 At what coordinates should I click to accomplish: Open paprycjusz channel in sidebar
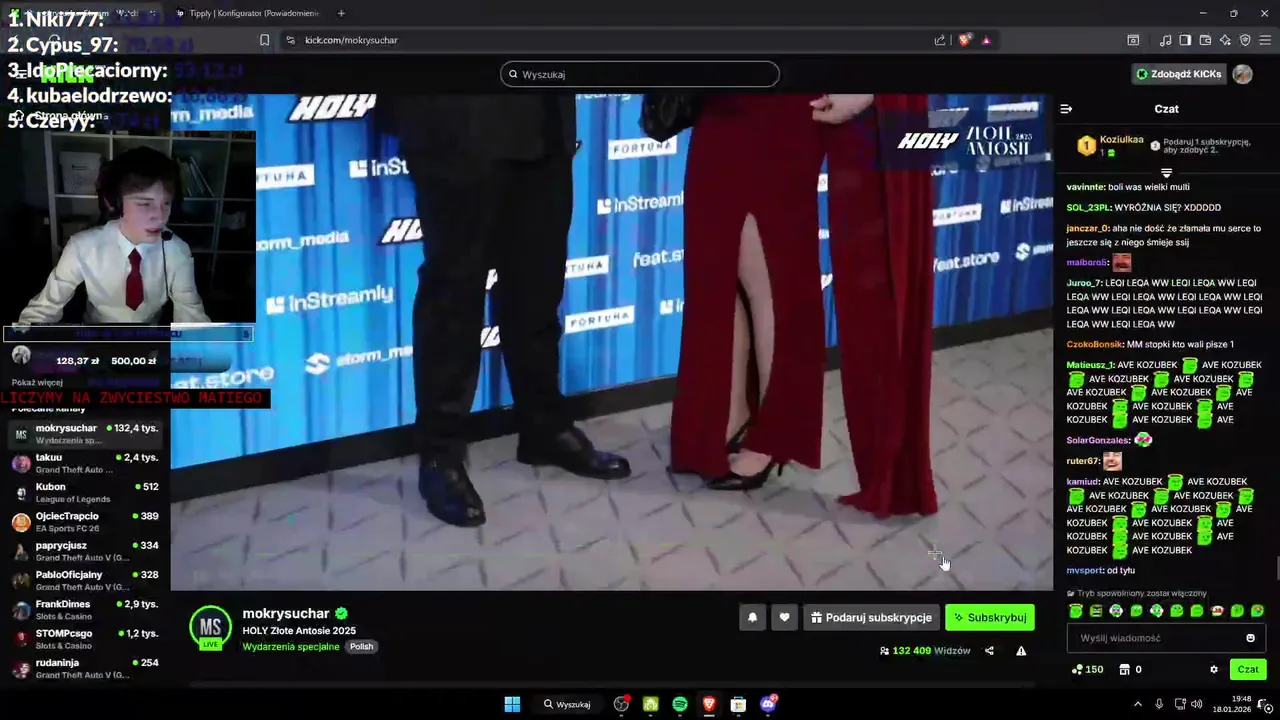[85, 551]
